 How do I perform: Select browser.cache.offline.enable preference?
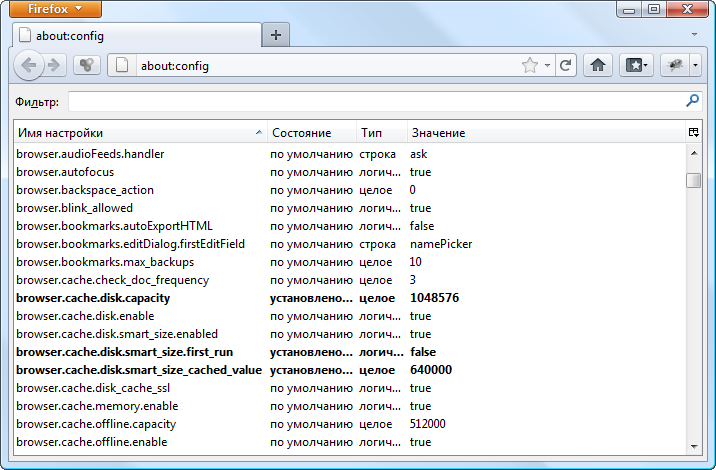(x=350, y=442)
